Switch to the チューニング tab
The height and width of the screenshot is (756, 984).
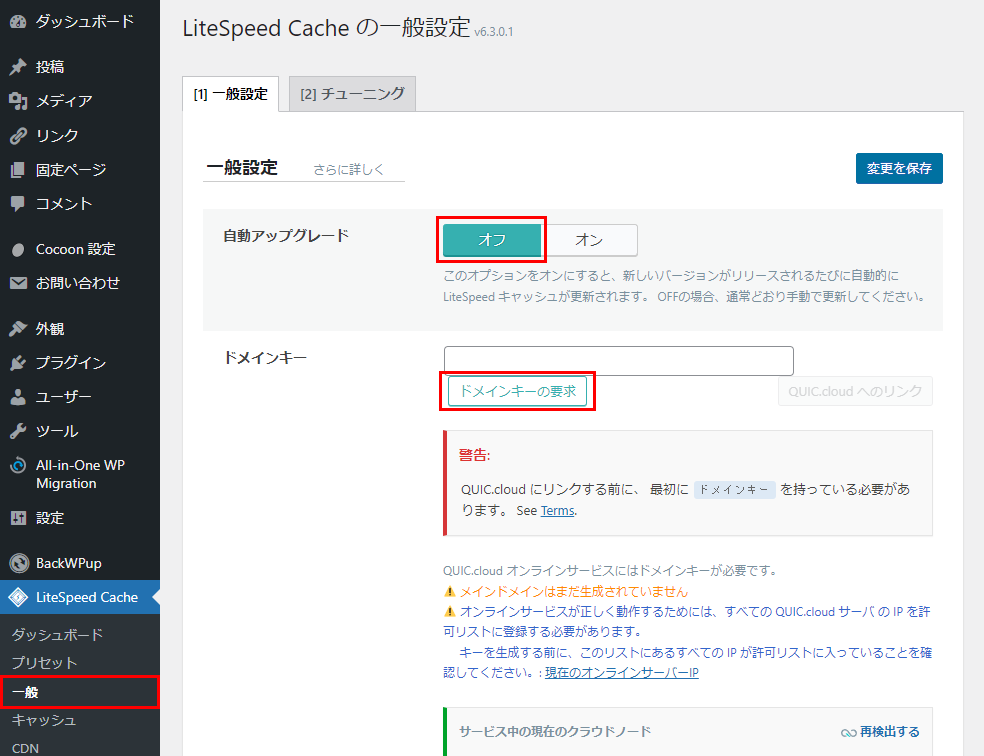(x=352, y=94)
